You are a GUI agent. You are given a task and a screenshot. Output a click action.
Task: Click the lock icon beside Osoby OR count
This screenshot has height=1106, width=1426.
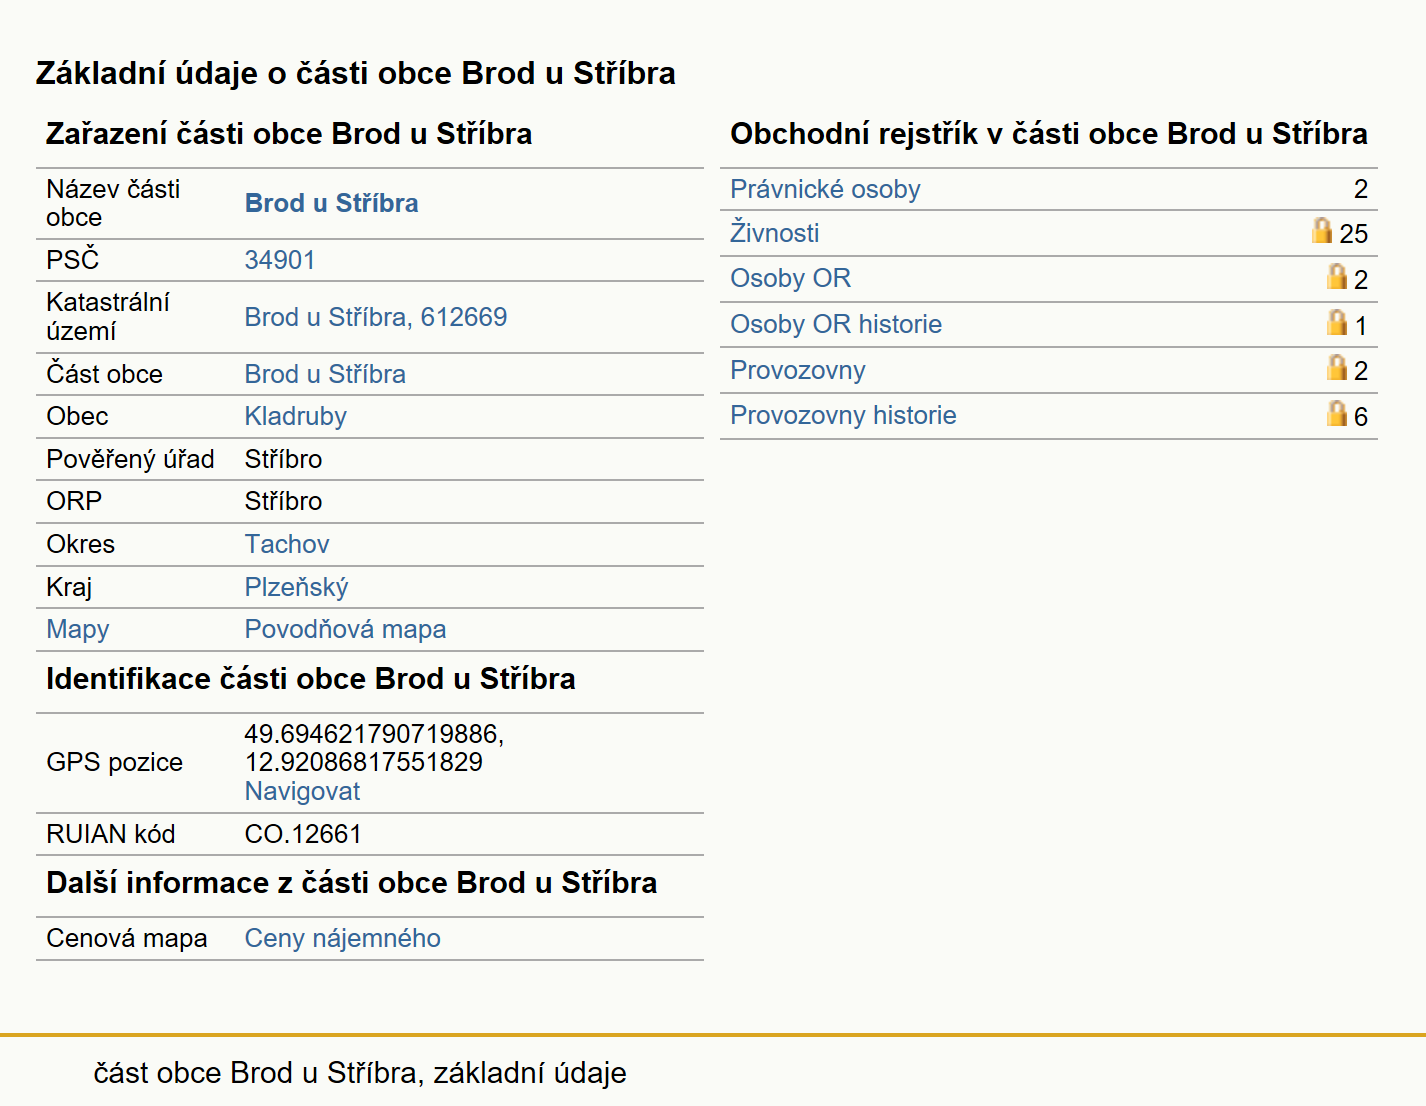pos(1337,276)
